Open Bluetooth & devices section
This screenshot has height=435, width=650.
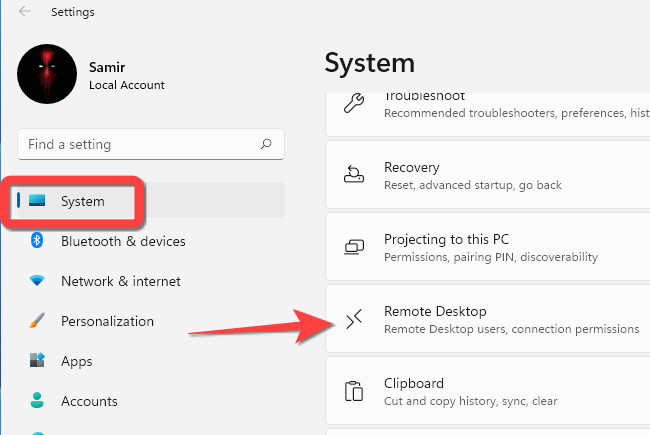(x=122, y=241)
